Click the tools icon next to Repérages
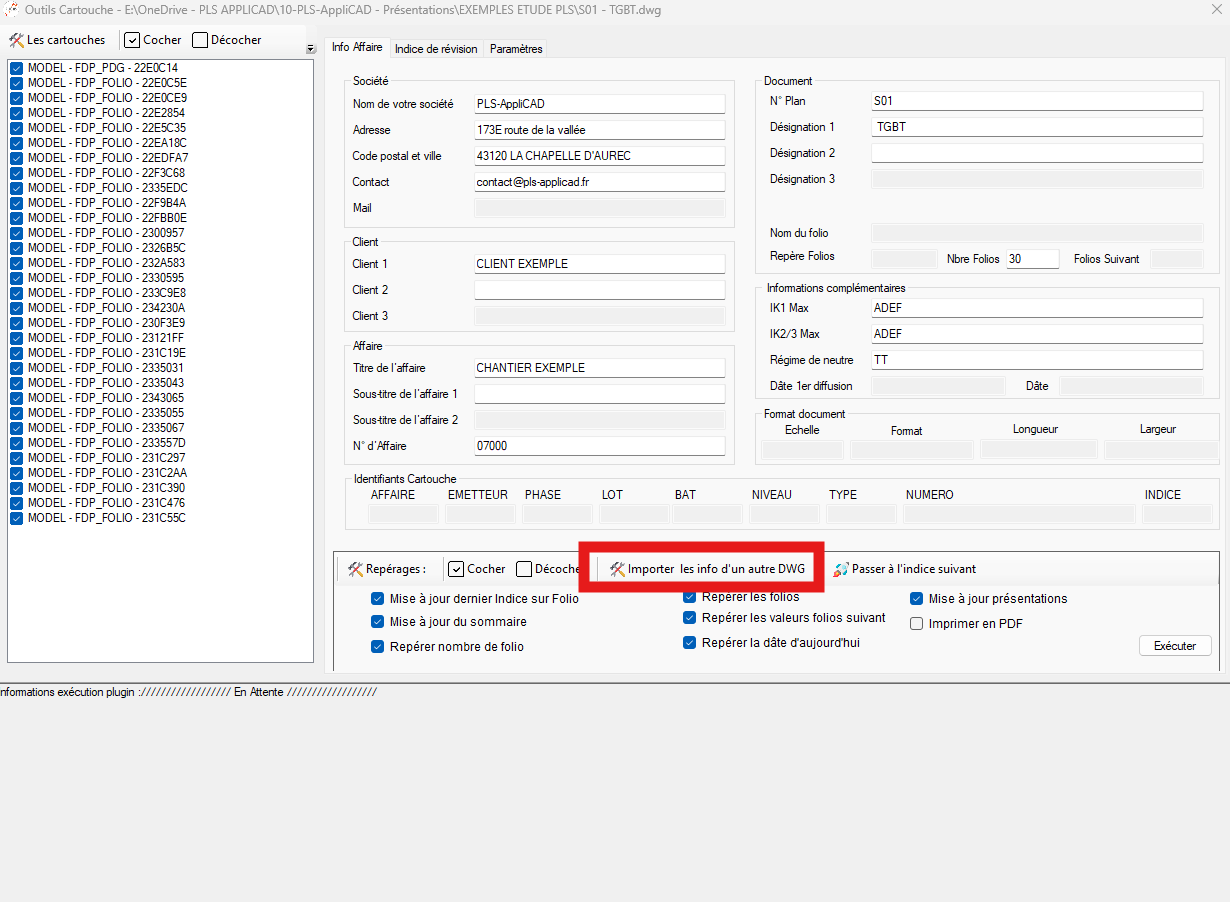 point(355,568)
